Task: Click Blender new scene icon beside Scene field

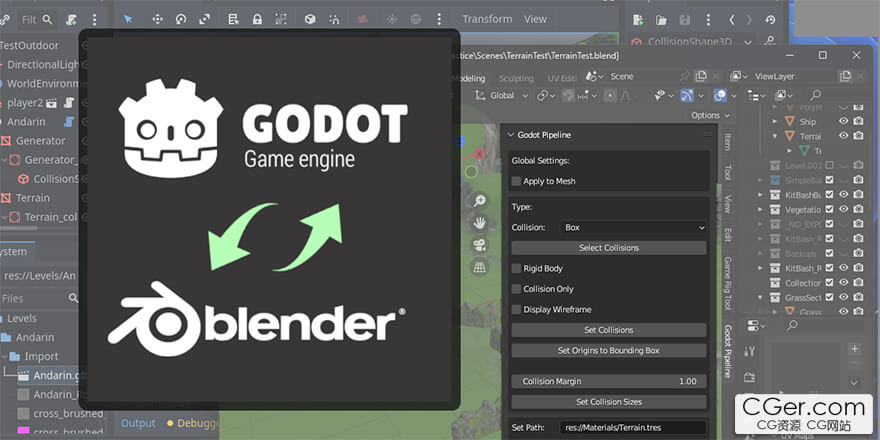Action: pyautogui.click(x=700, y=76)
